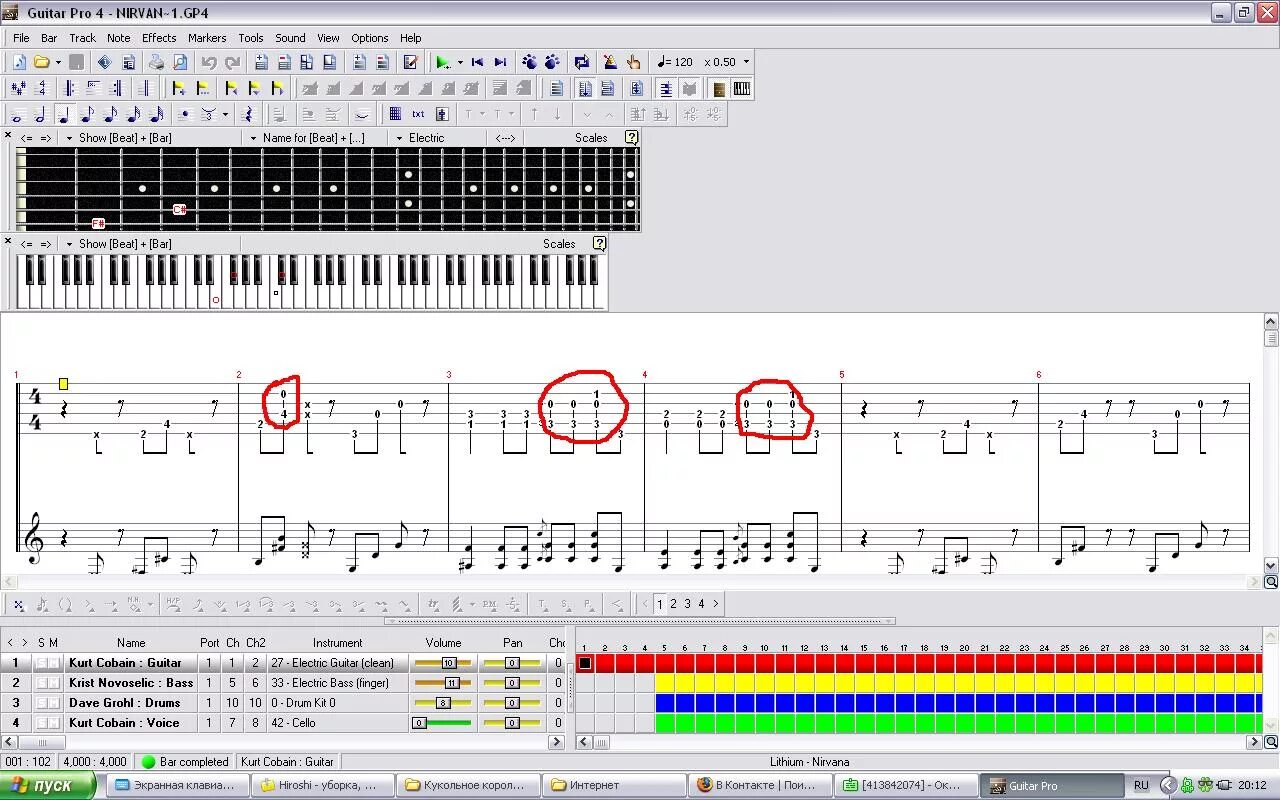This screenshot has width=1280, height=800.
Task: Click the H/P hammer-on effect icon
Action: click(173, 604)
